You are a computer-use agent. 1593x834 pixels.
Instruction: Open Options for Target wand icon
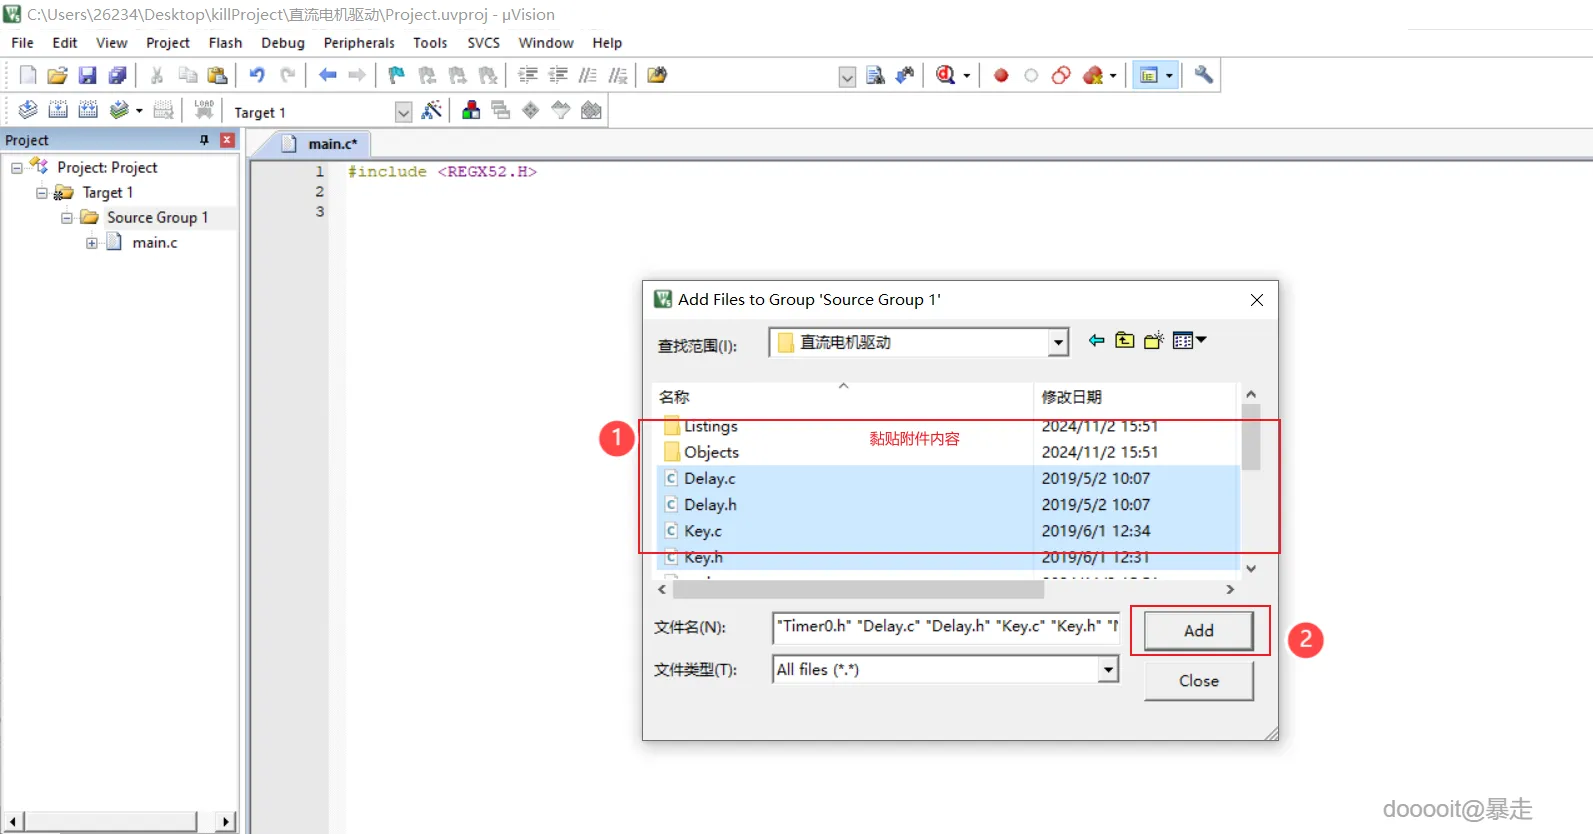point(432,110)
